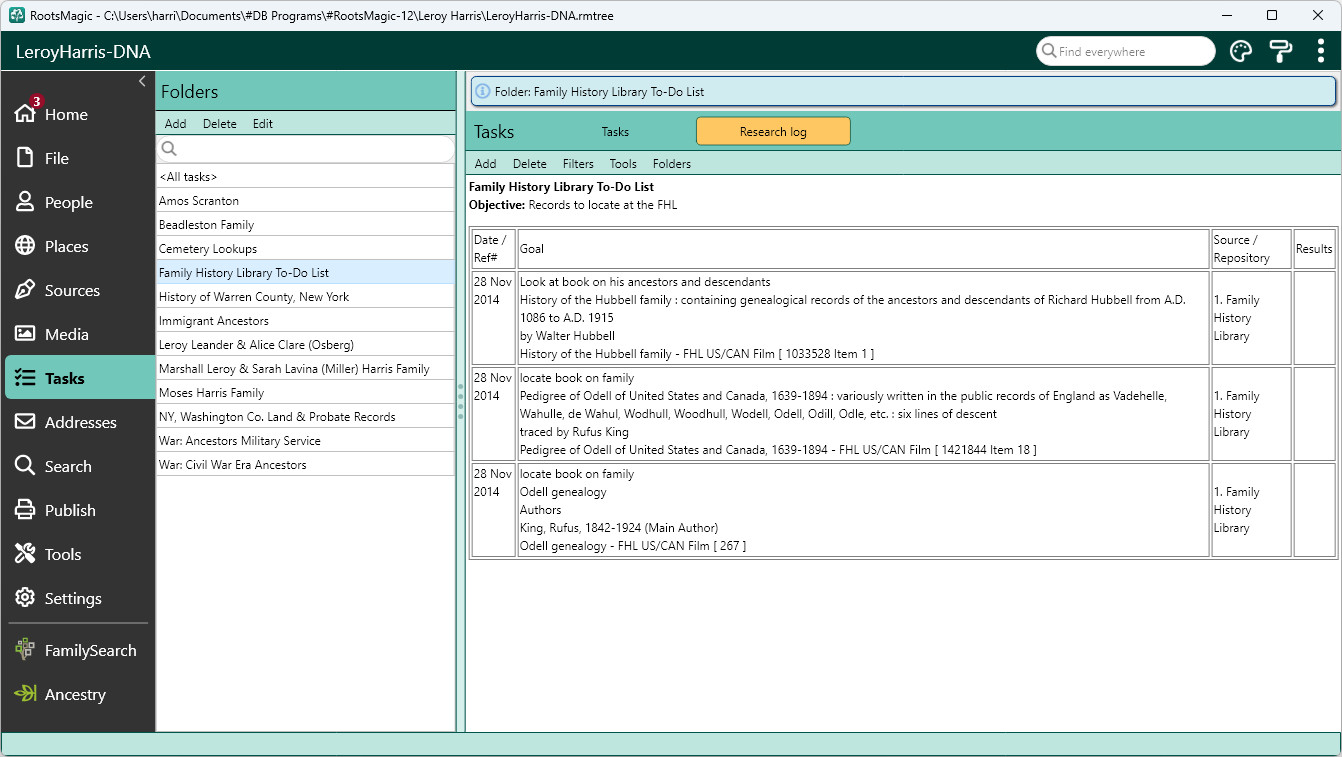Screen dimensions: 1342x757
Task: Switch to the Research log tab
Action: click(x=773, y=132)
